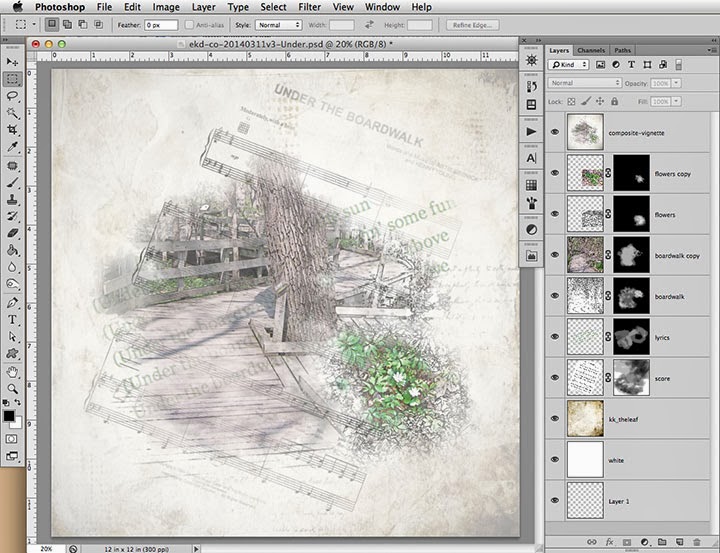The height and width of the screenshot is (553, 720).
Task: Select the Crop tool
Action: tap(12, 130)
